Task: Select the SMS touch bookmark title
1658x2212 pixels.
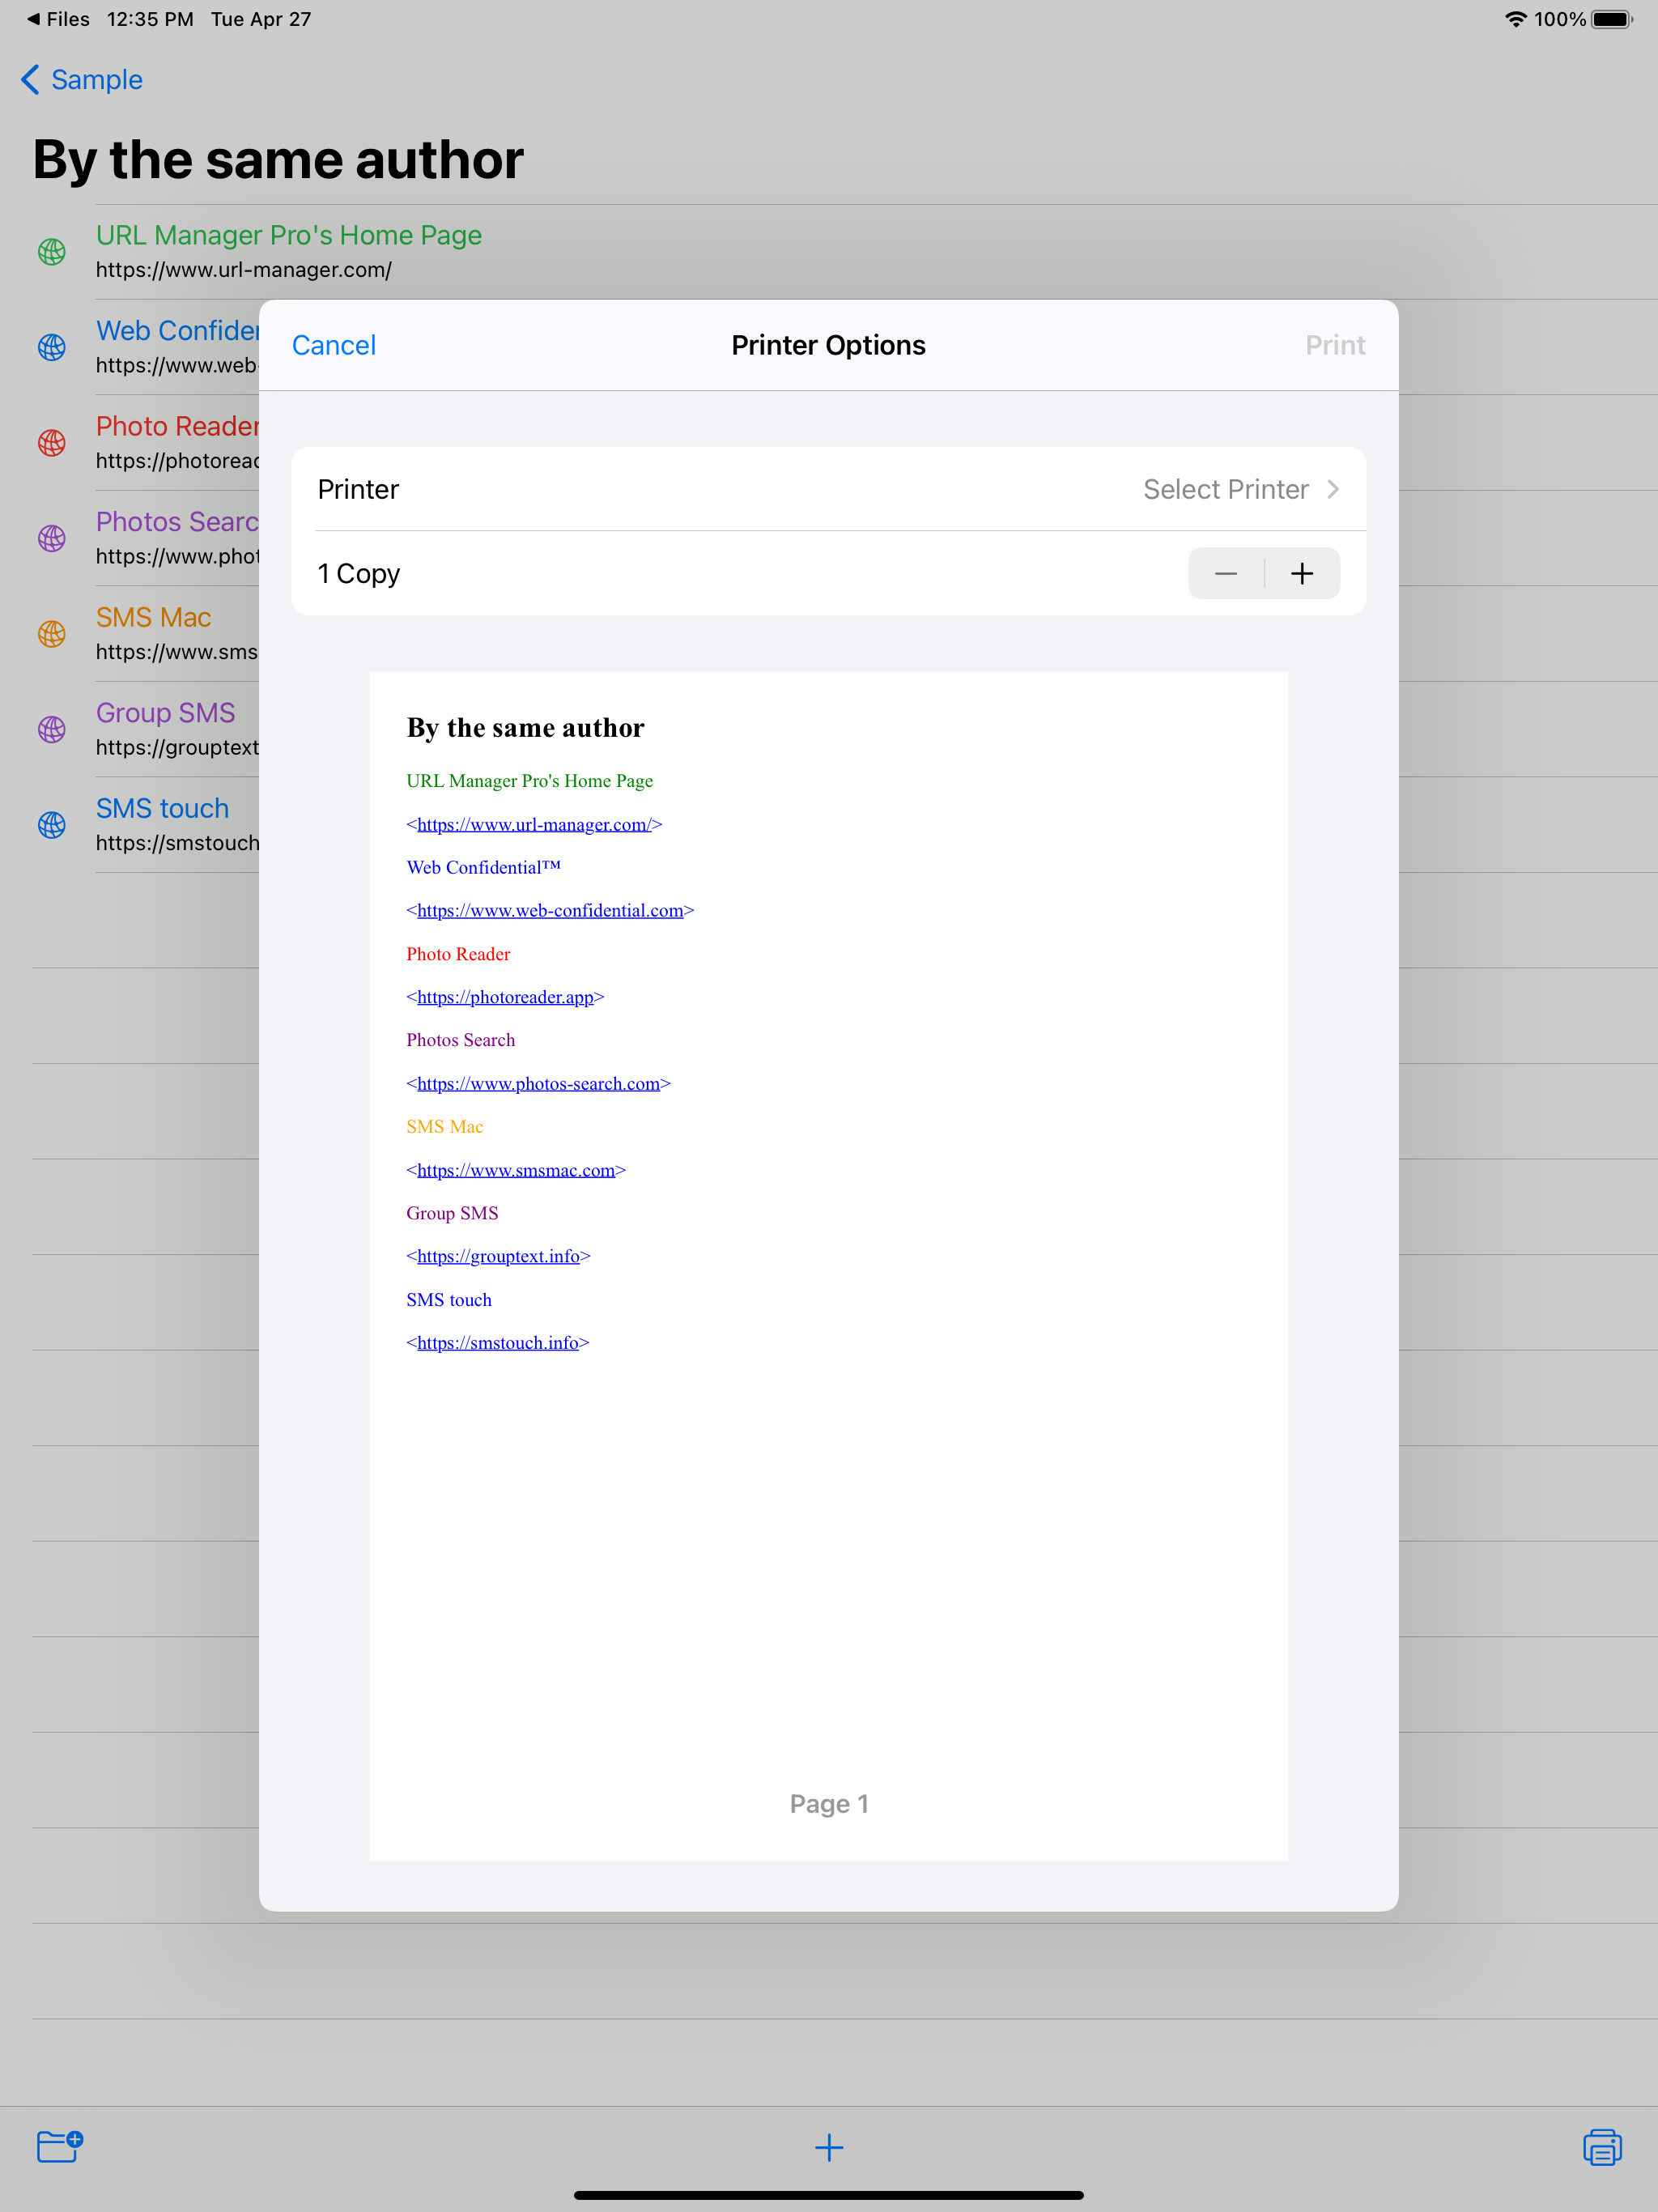Action: coord(162,808)
